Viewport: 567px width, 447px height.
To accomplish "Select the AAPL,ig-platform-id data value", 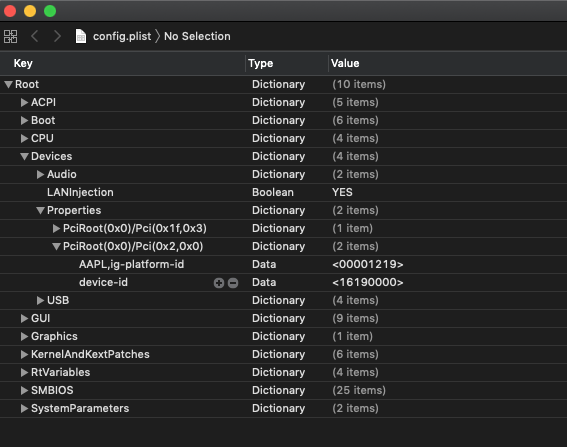I will (367, 264).
